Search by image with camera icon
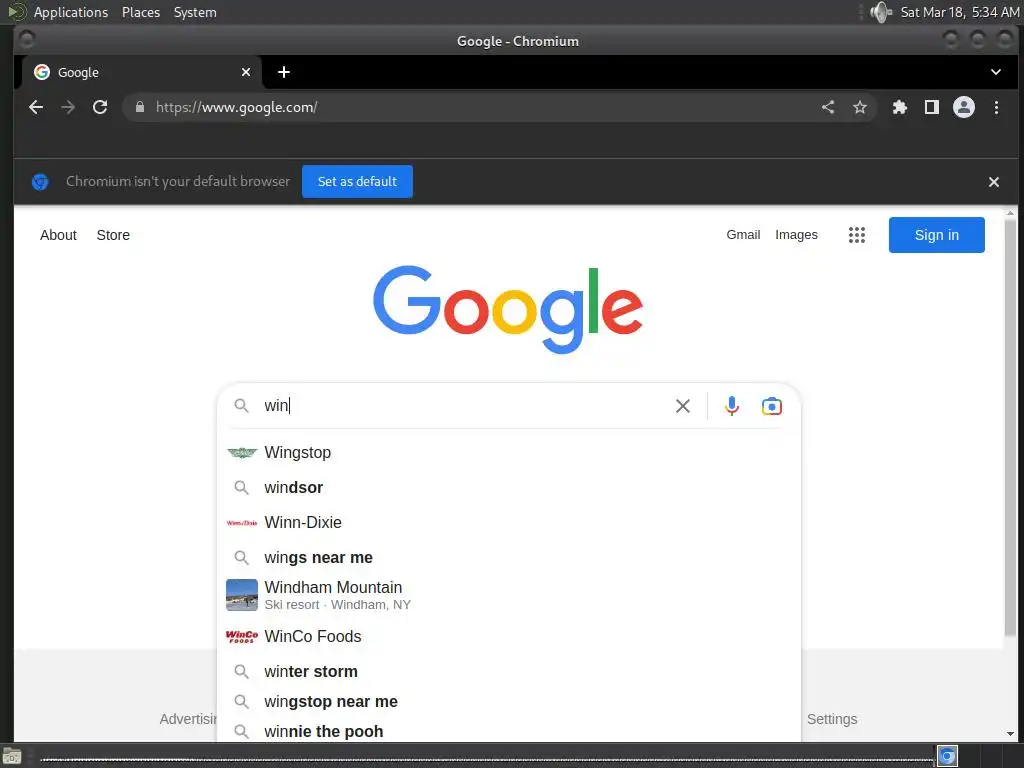The height and width of the screenshot is (768, 1024). pos(771,406)
